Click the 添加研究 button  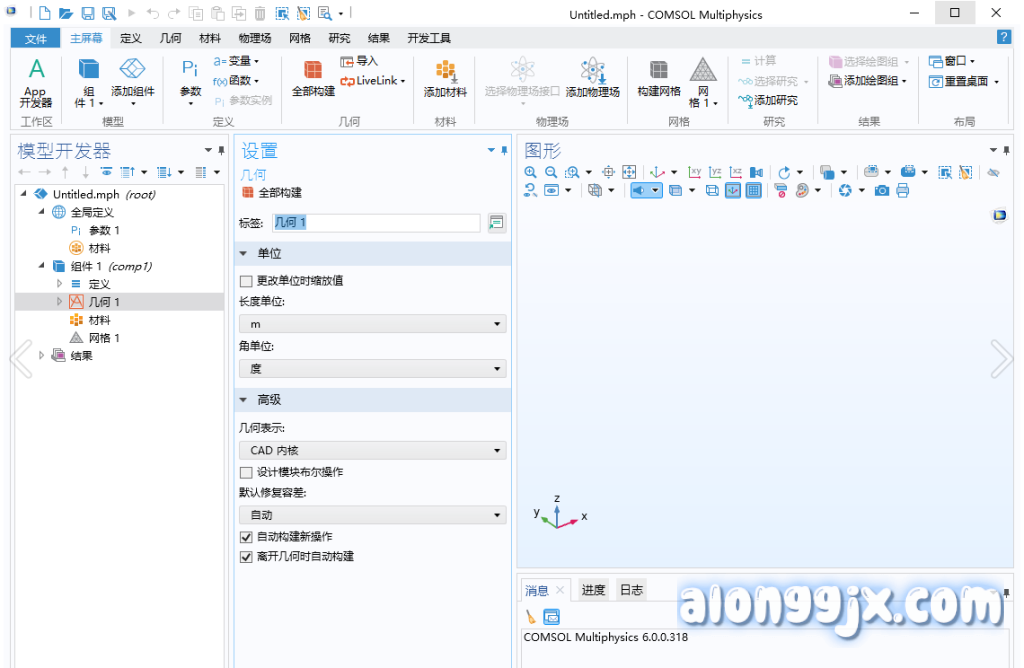768,100
